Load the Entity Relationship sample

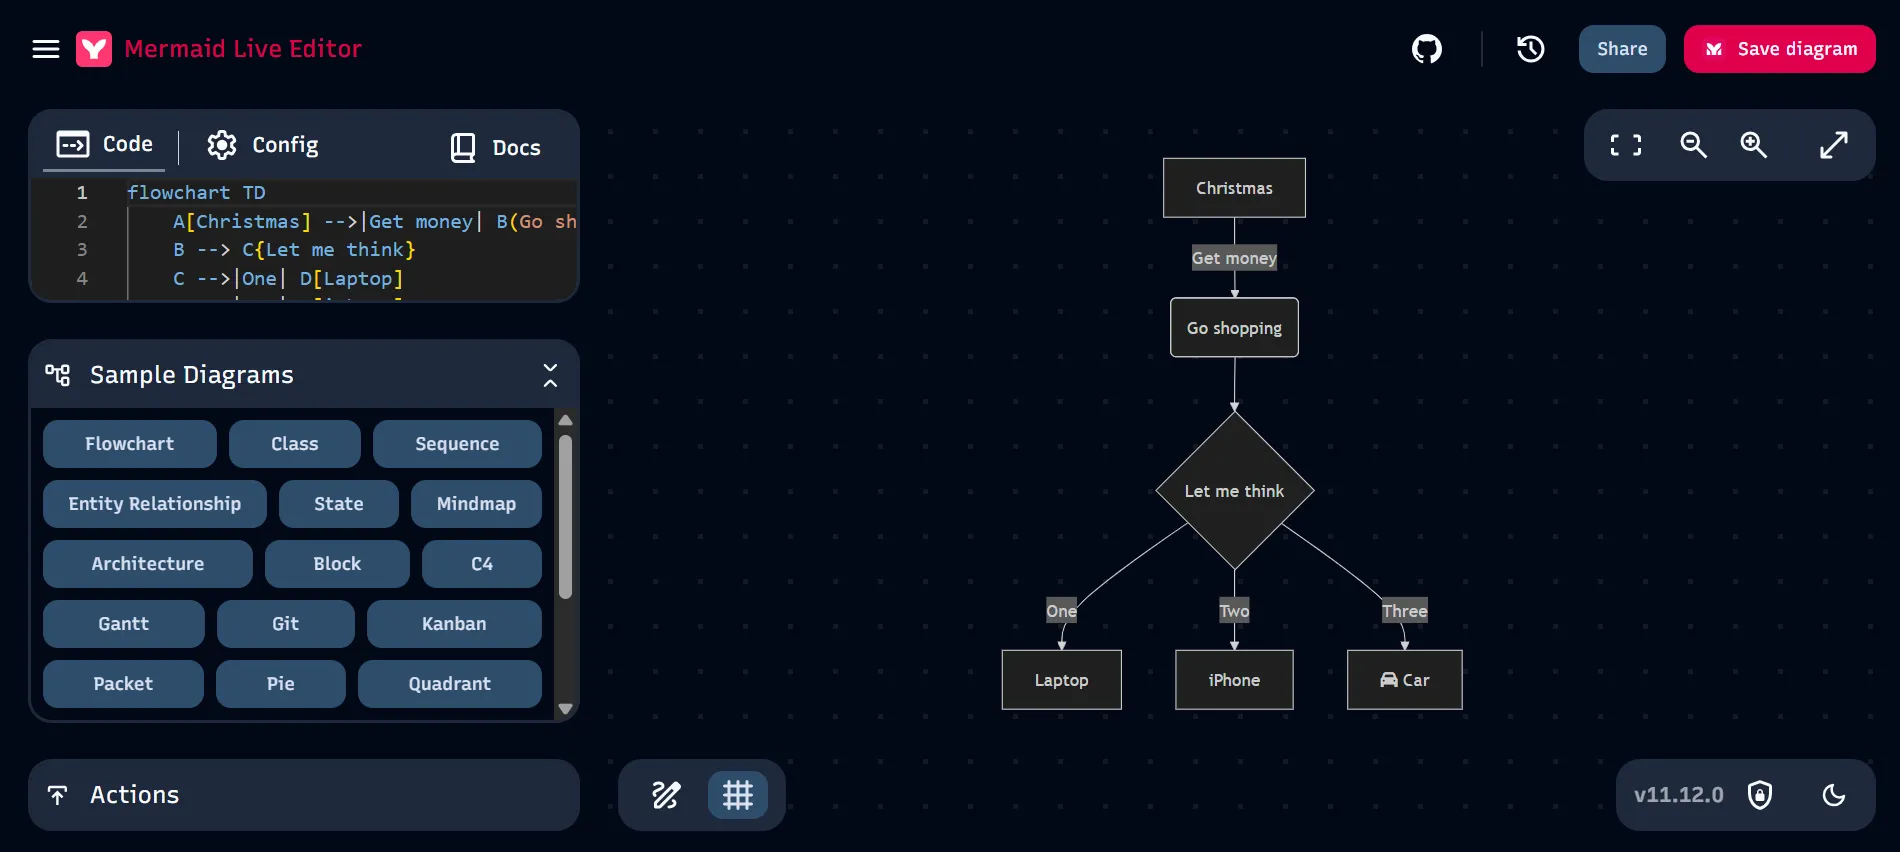pyautogui.click(x=155, y=504)
